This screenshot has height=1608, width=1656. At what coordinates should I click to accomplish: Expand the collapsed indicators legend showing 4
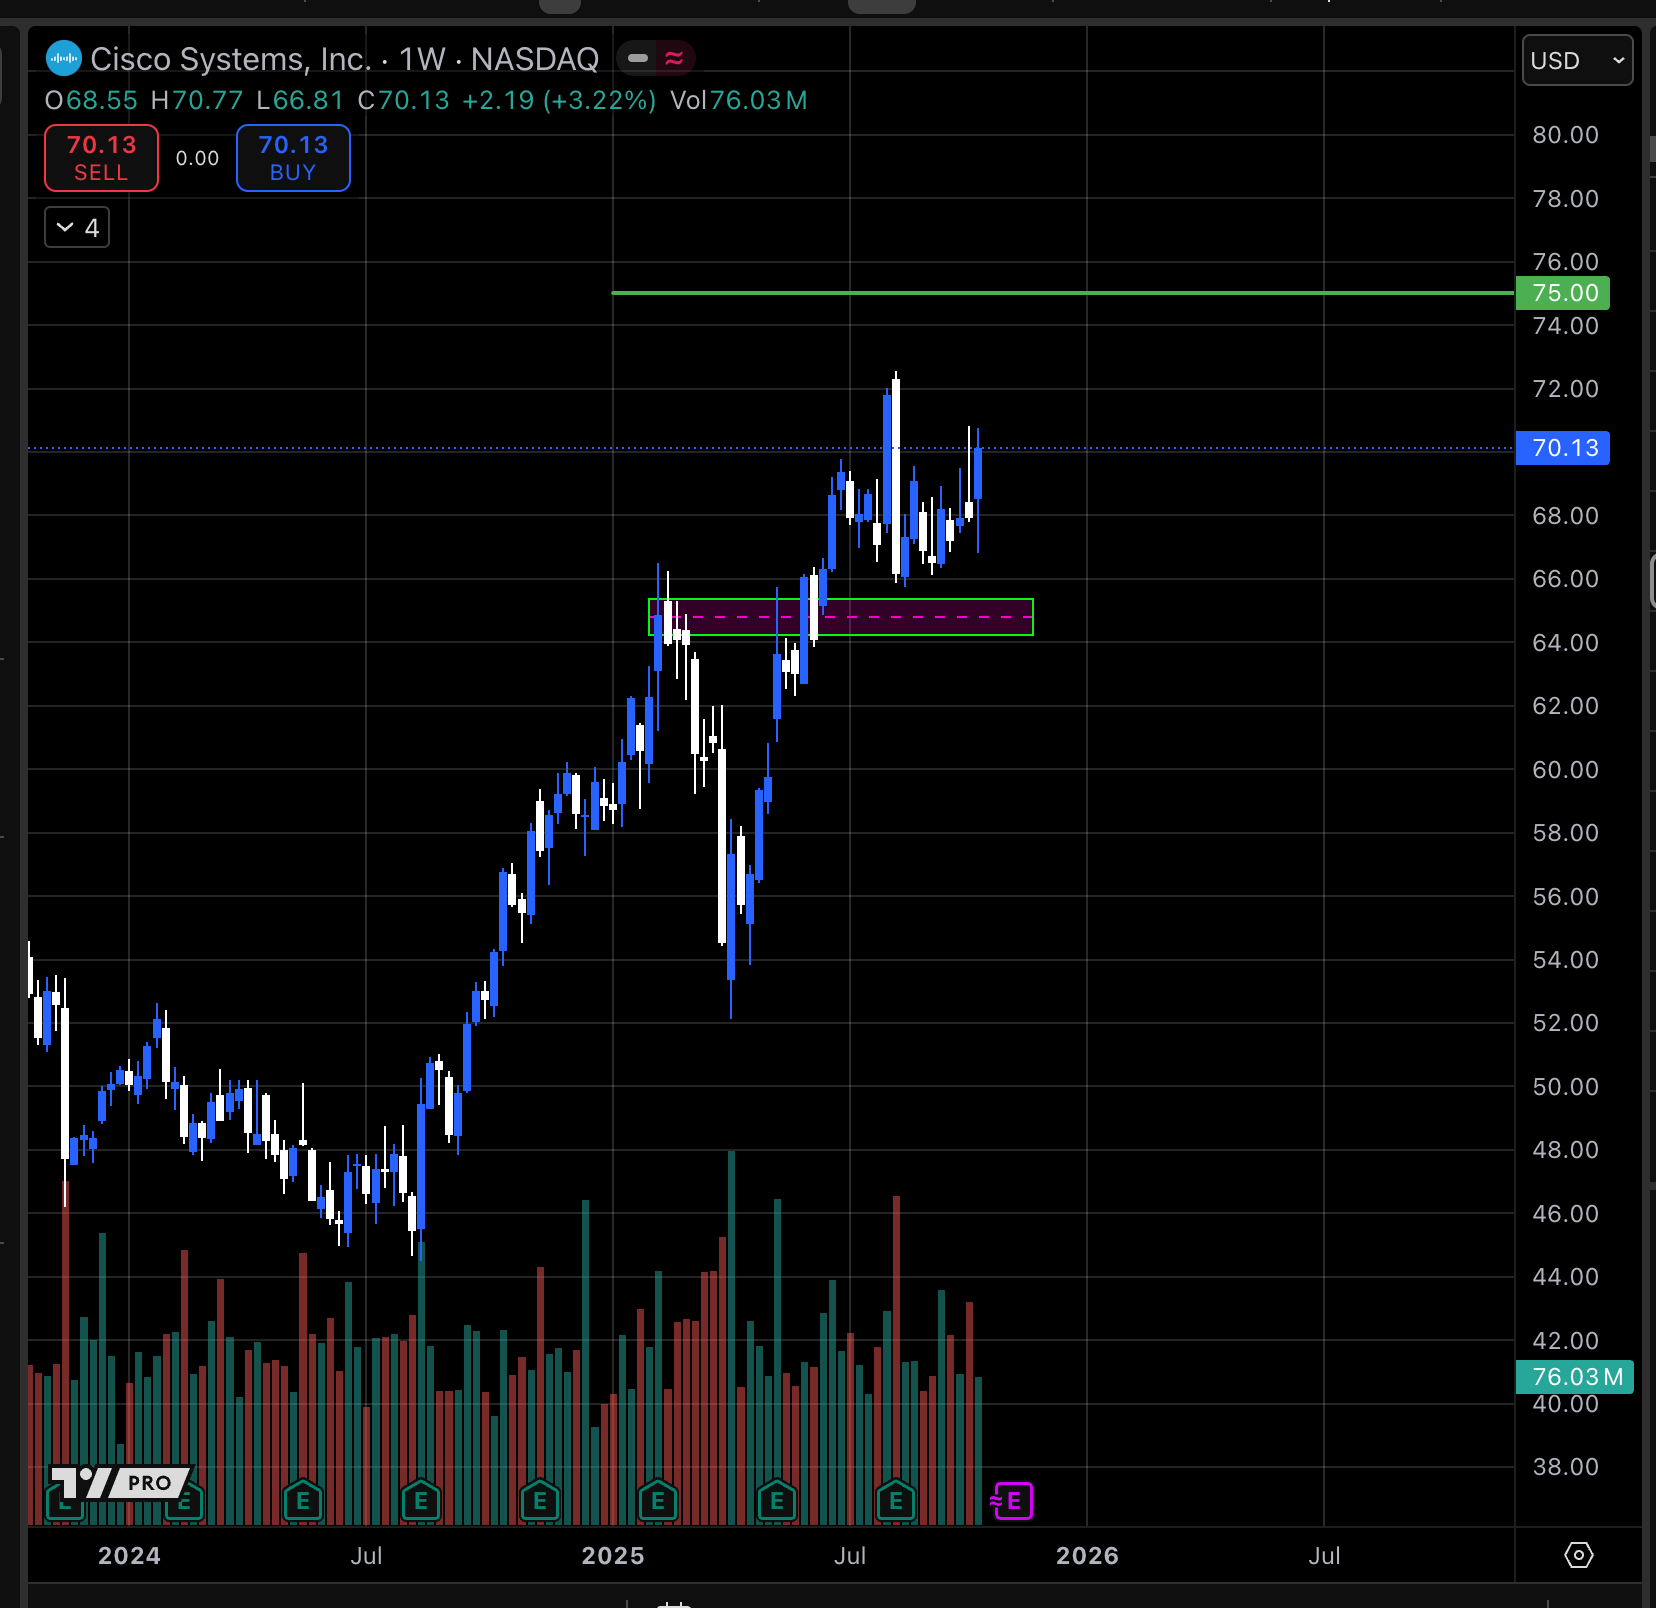(x=77, y=227)
